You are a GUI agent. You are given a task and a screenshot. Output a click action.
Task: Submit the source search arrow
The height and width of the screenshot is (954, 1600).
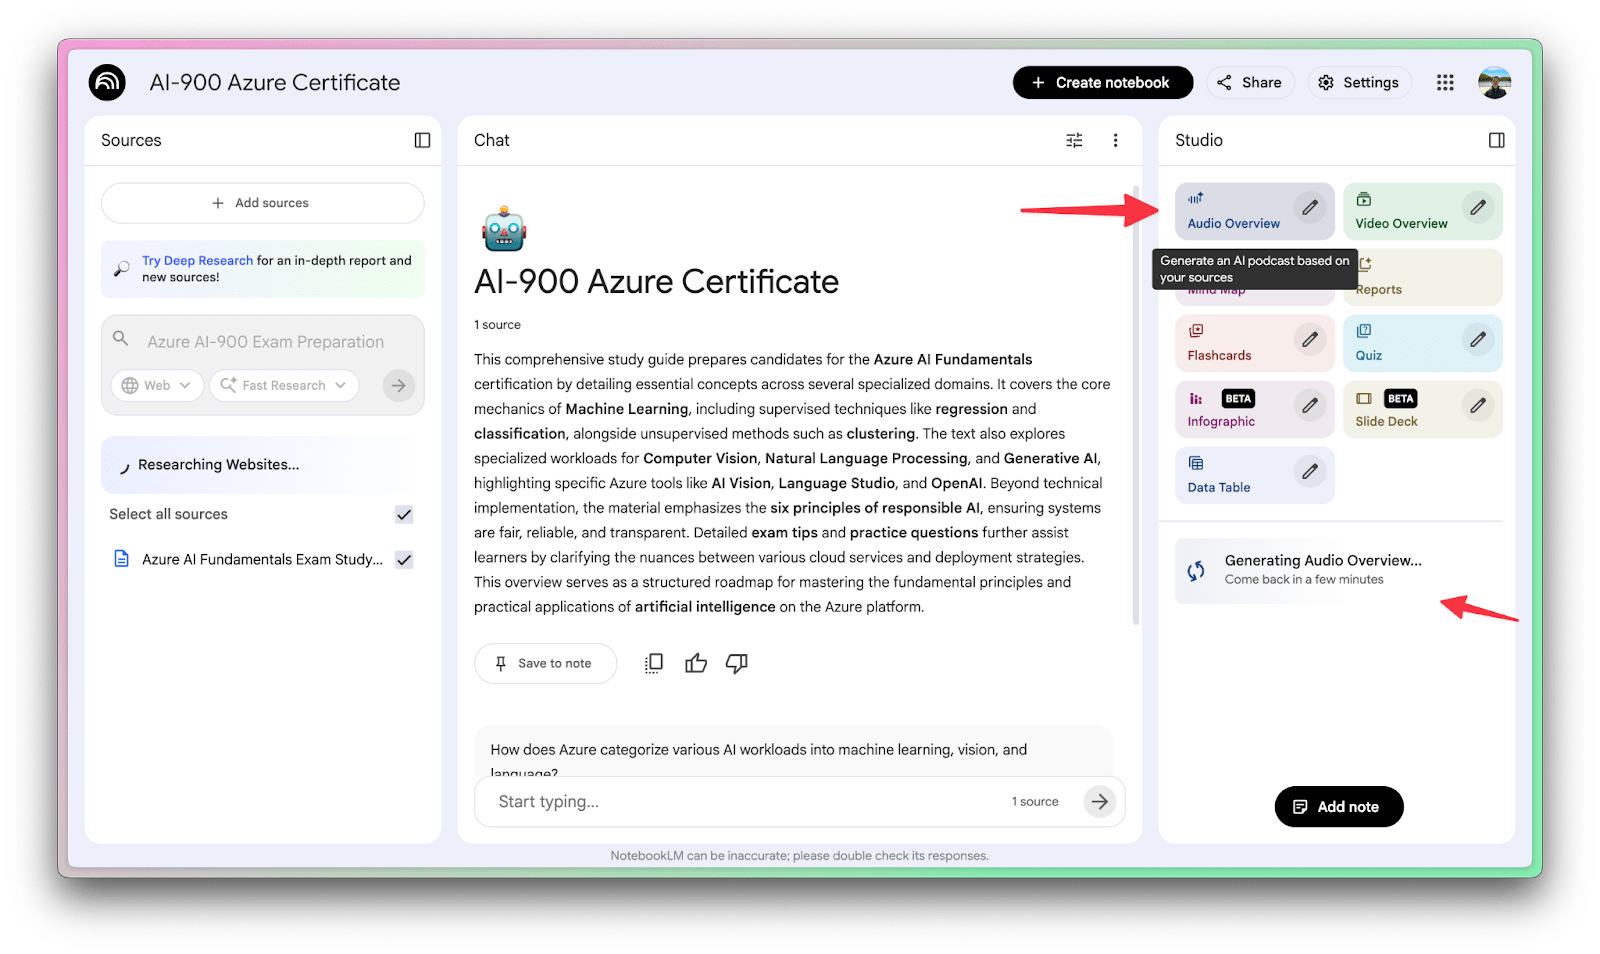(398, 385)
